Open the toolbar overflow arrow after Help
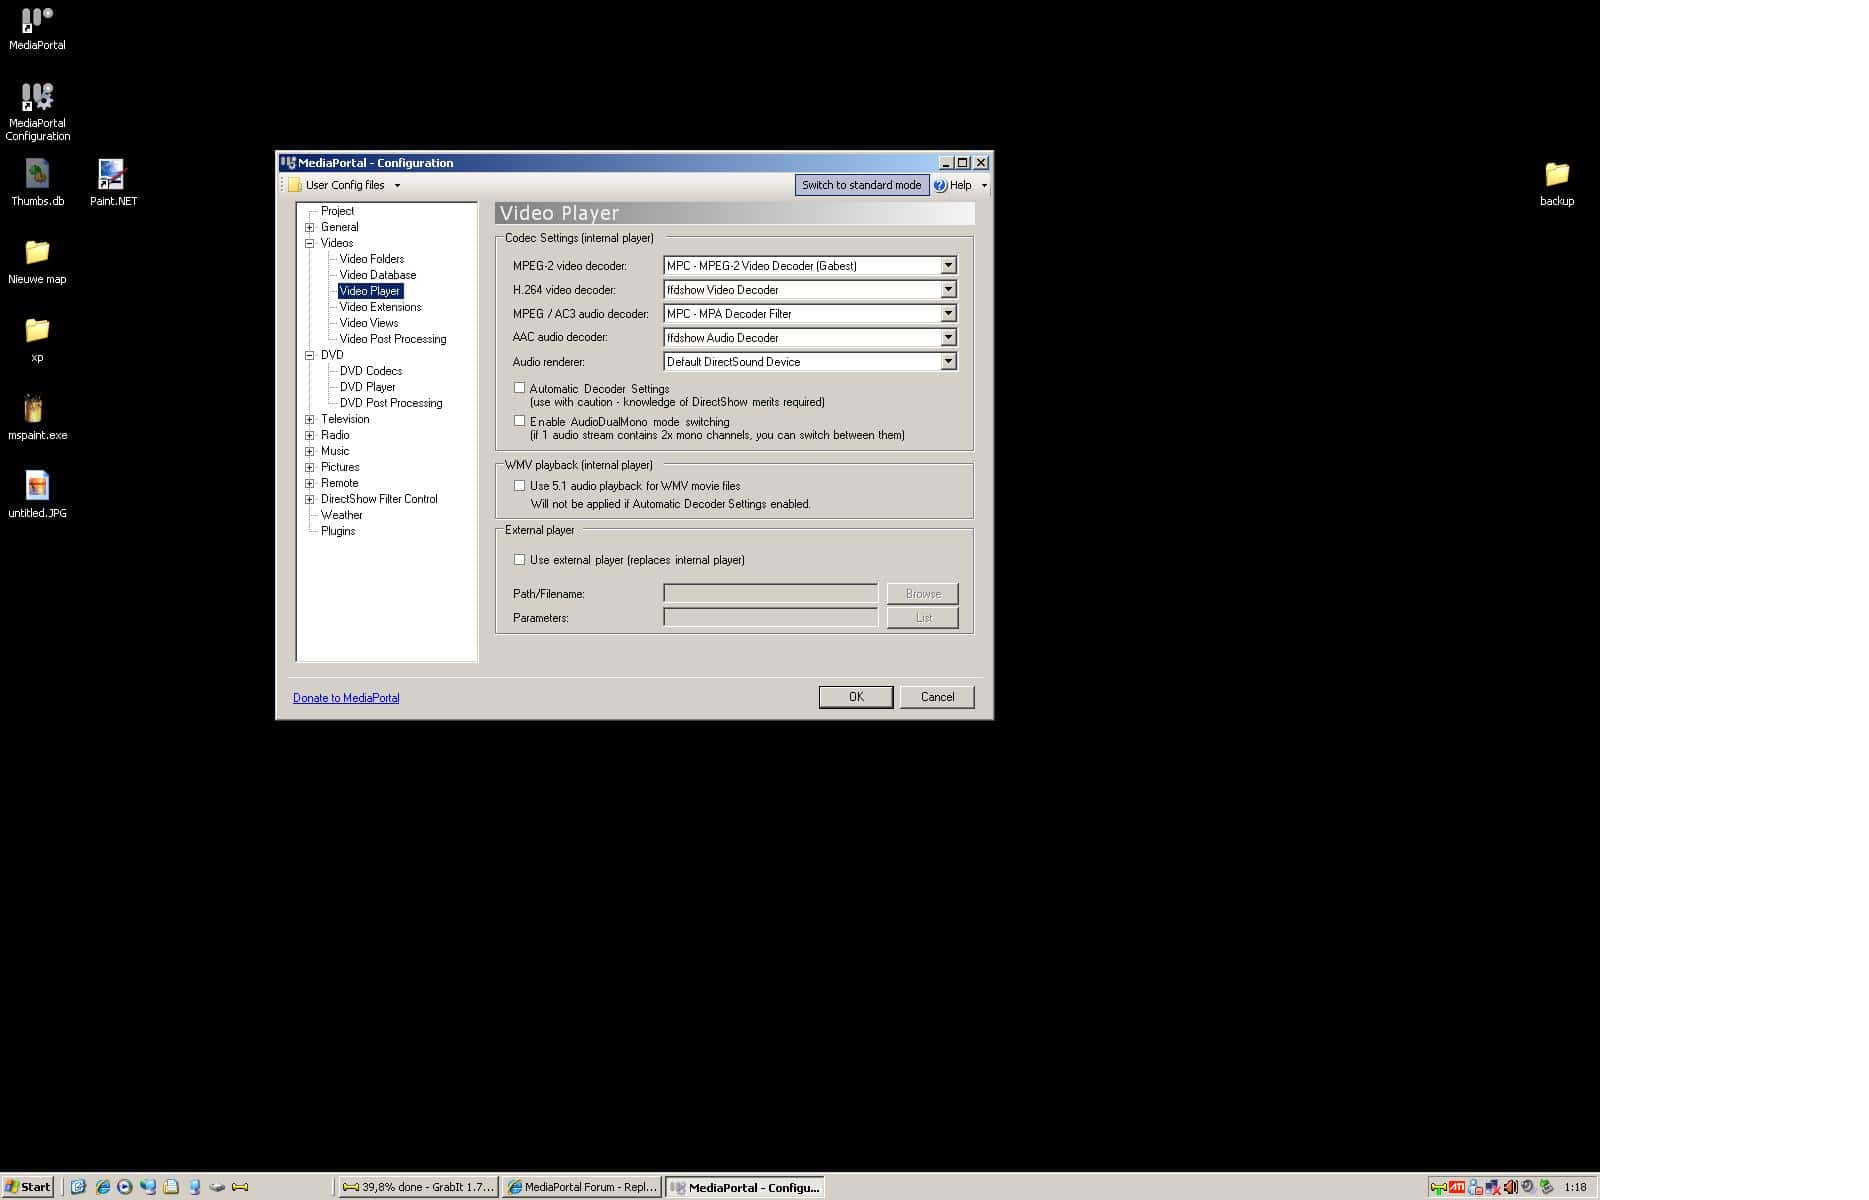The height and width of the screenshot is (1200, 1869). 984,185
